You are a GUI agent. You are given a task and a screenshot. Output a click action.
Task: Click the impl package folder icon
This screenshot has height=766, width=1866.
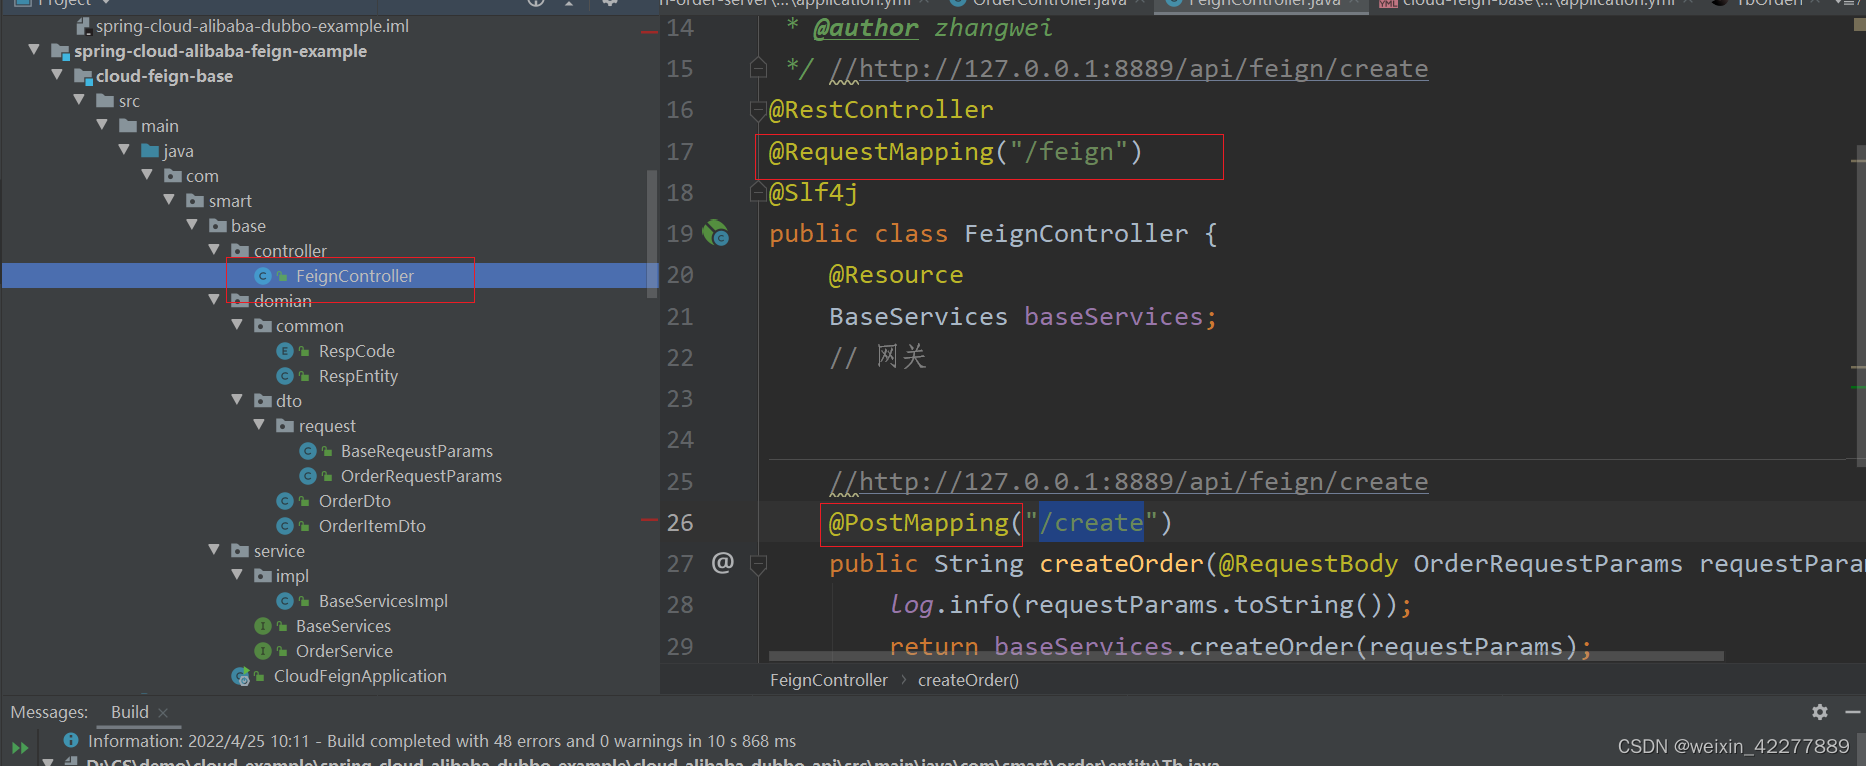263,576
